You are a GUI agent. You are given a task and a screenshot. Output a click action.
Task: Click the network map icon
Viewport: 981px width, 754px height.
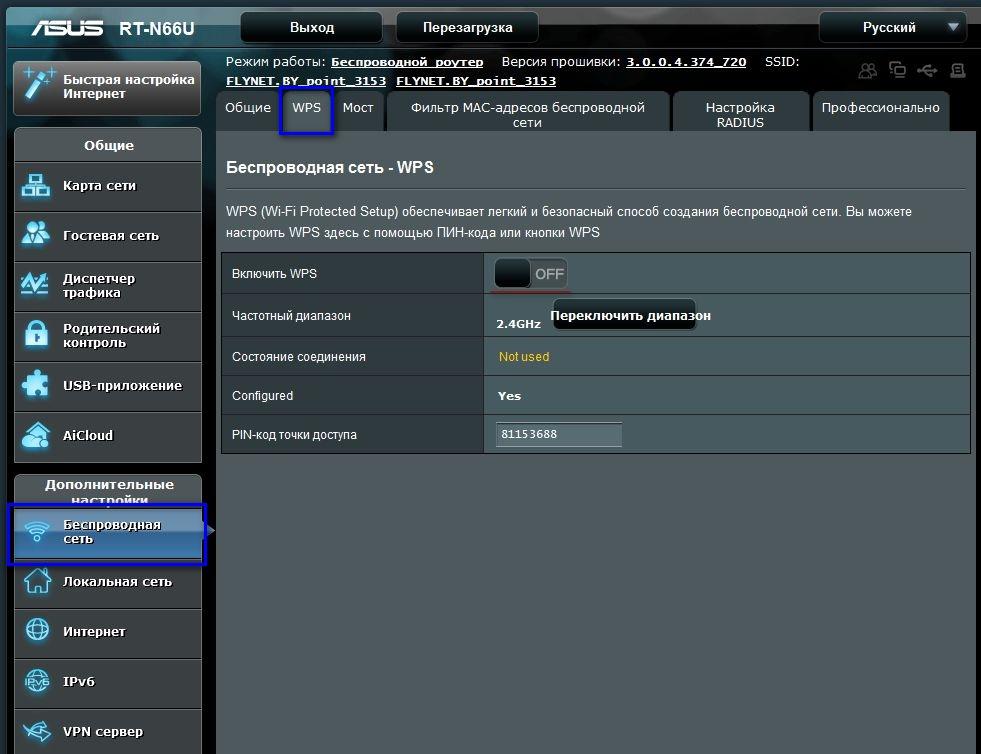pos(36,185)
